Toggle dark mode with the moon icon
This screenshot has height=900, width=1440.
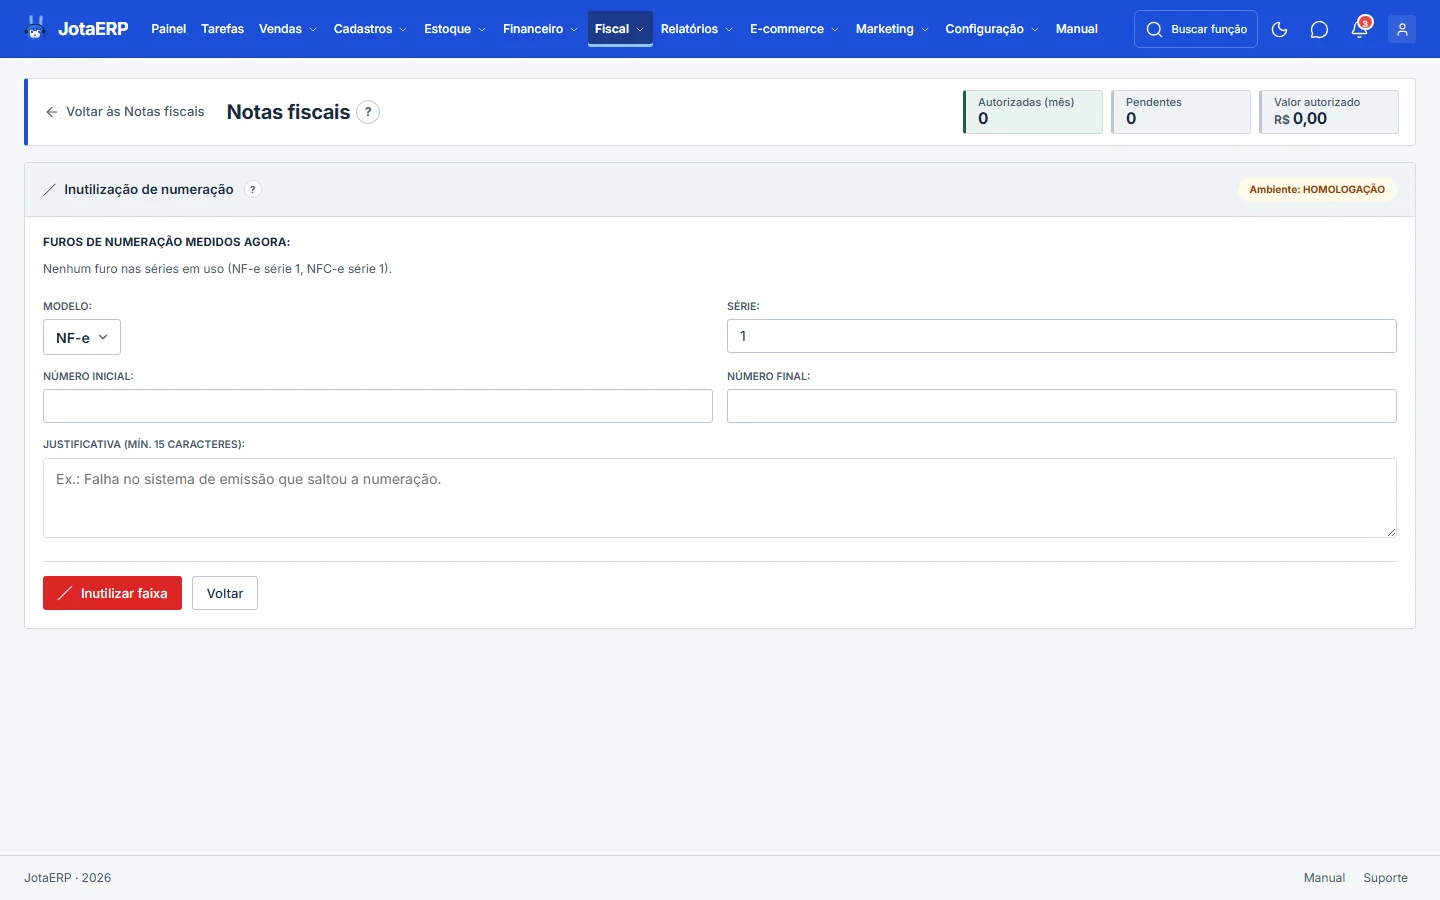click(1279, 29)
